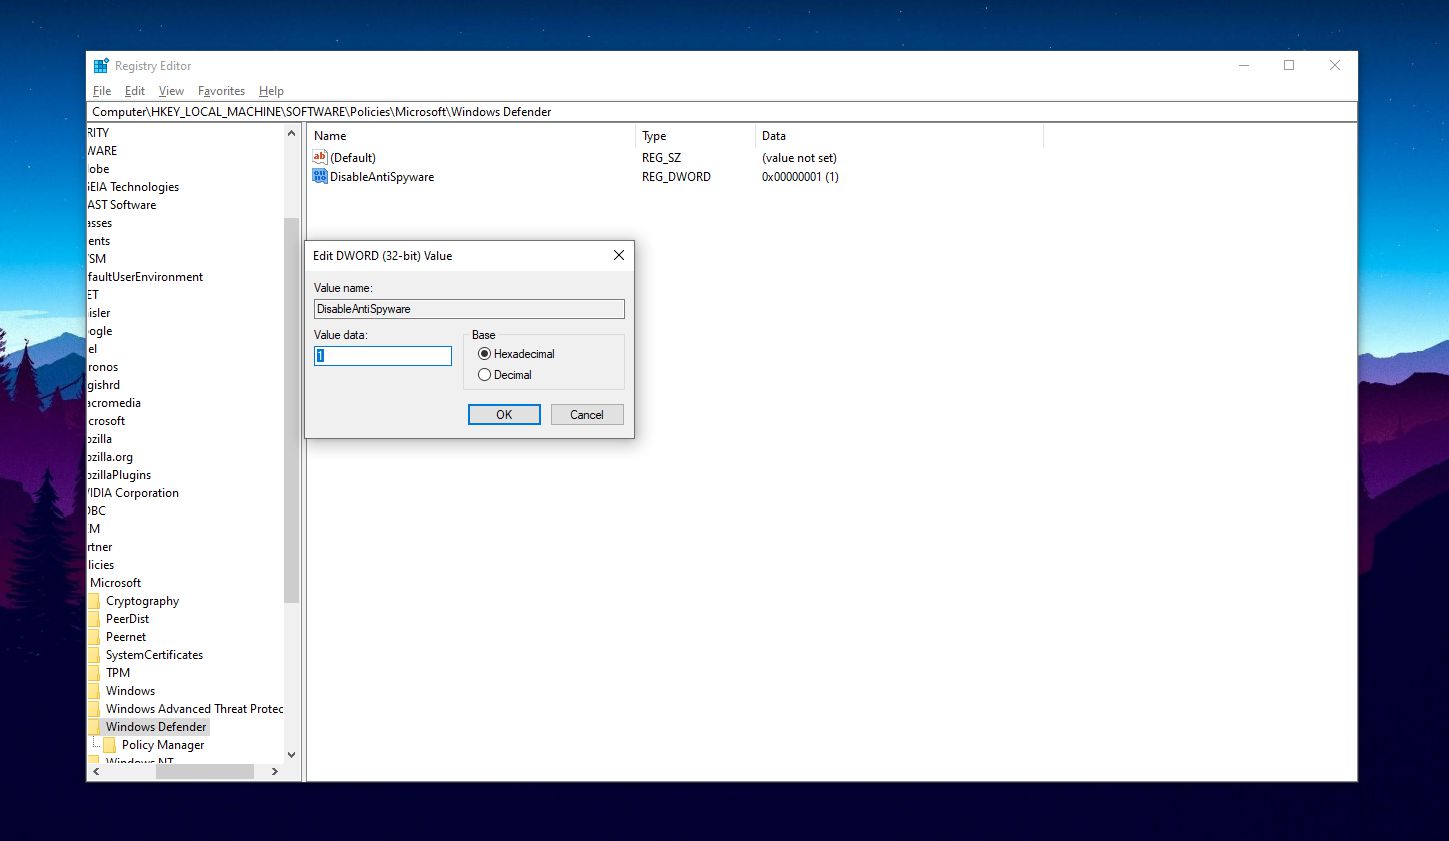Close the Edit DWORD (32-bit) Value dialog
This screenshot has width=1449, height=841.
[x=619, y=255]
